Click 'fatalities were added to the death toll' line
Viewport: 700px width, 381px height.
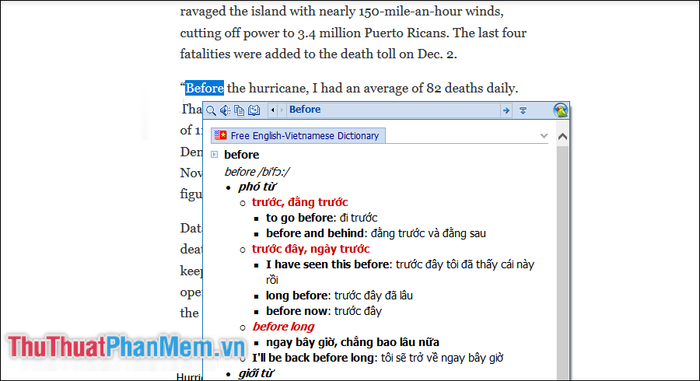(318, 54)
